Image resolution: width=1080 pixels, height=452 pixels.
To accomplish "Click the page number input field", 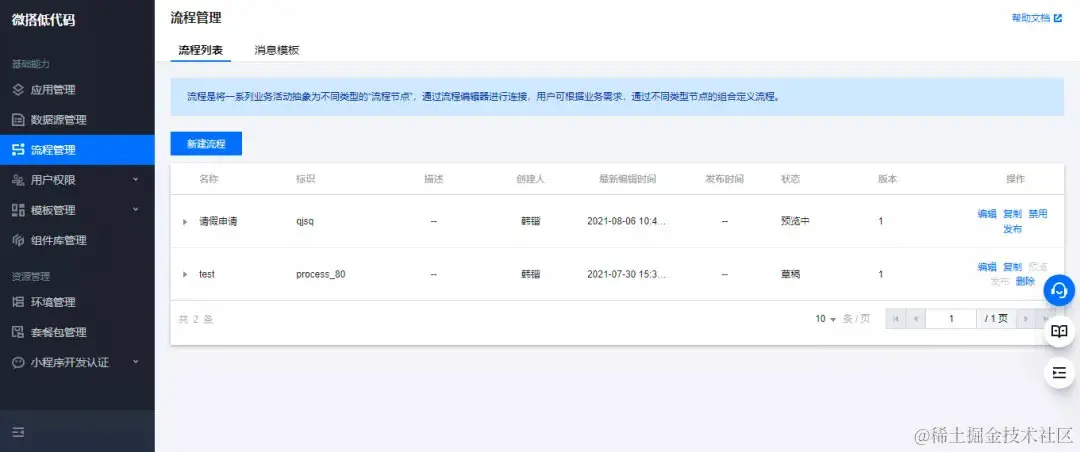I will [951, 318].
